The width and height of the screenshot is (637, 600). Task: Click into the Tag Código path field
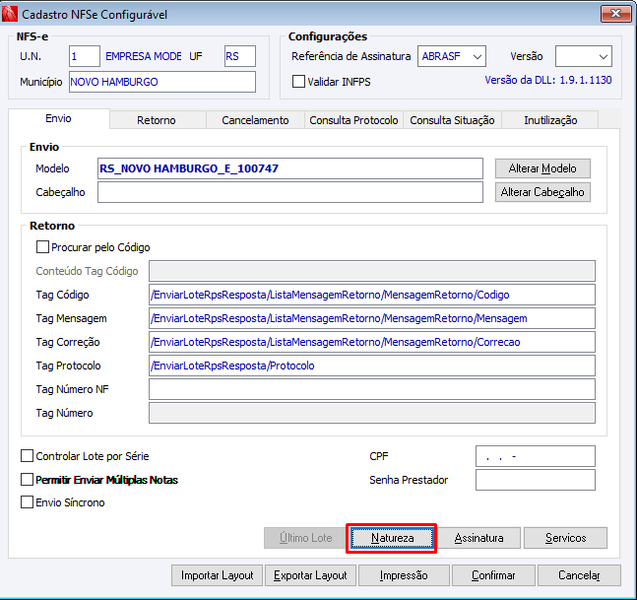click(372, 295)
